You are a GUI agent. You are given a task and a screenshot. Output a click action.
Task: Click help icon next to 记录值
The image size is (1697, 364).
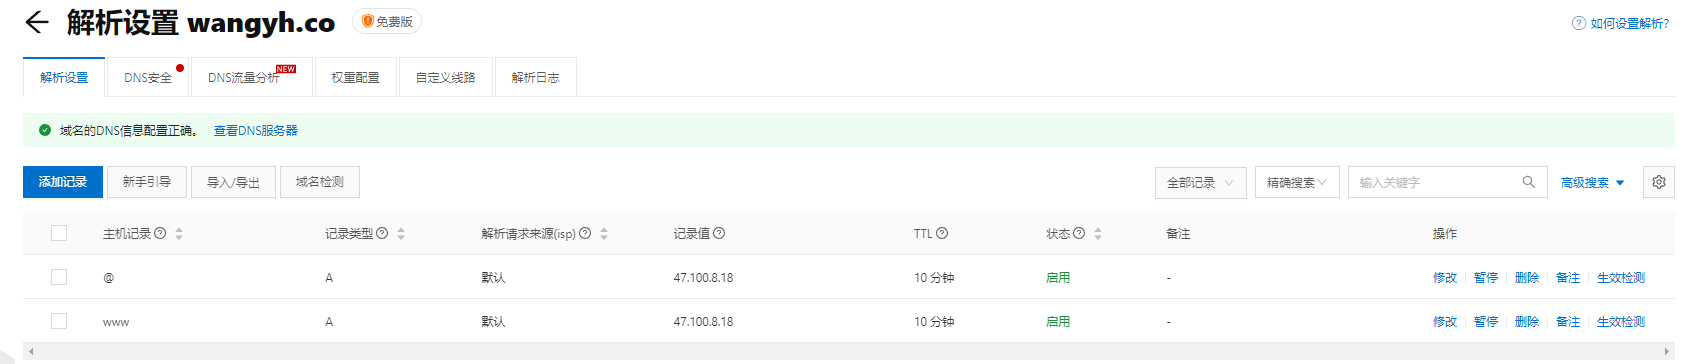719,233
